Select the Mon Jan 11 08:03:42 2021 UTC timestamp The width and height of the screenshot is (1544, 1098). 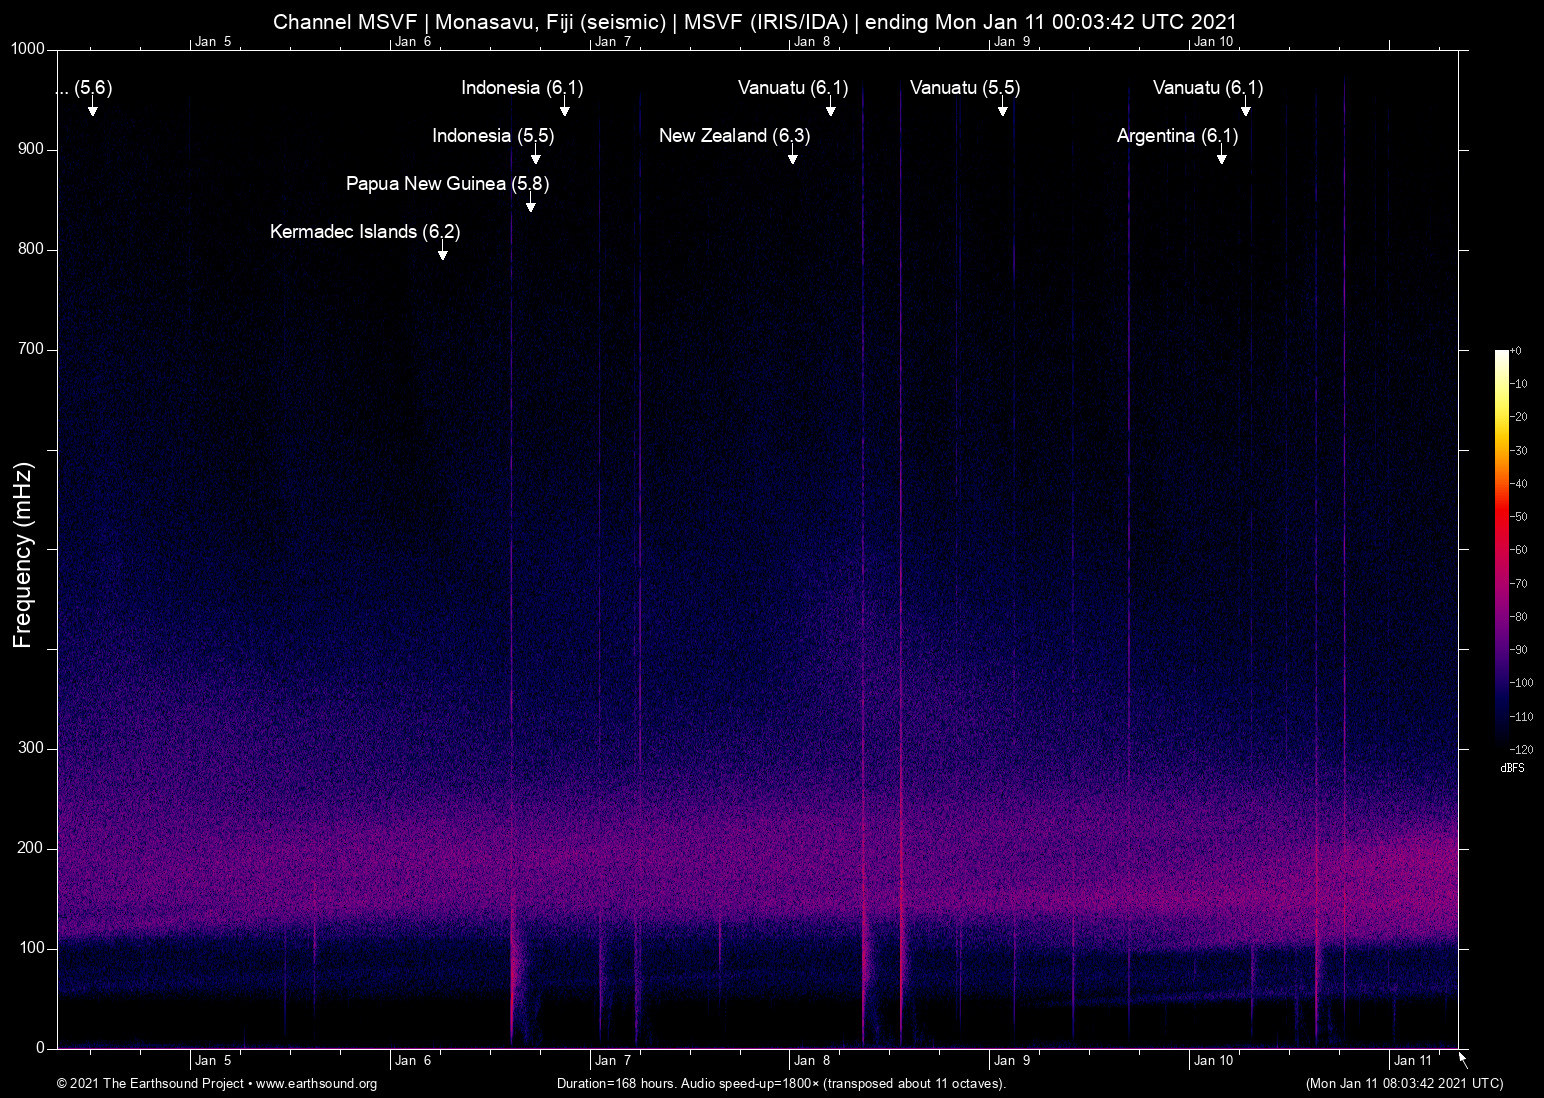click(x=1404, y=1084)
